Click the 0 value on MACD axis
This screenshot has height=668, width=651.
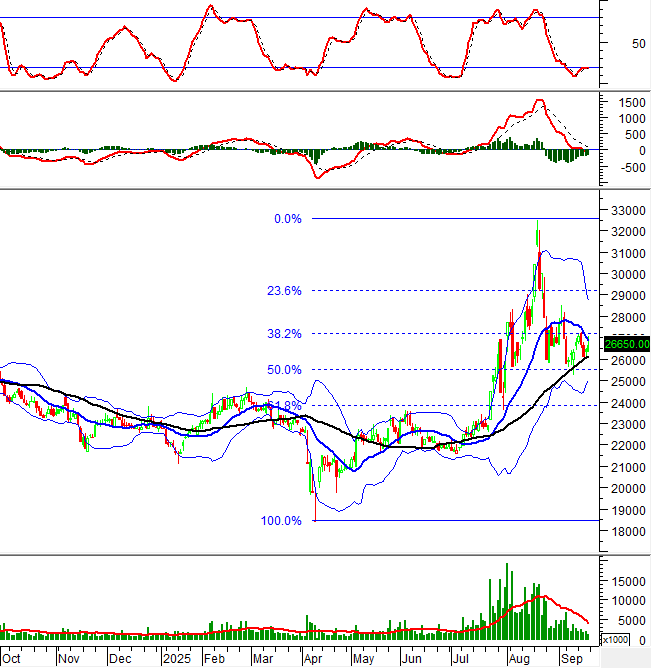coord(642,151)
